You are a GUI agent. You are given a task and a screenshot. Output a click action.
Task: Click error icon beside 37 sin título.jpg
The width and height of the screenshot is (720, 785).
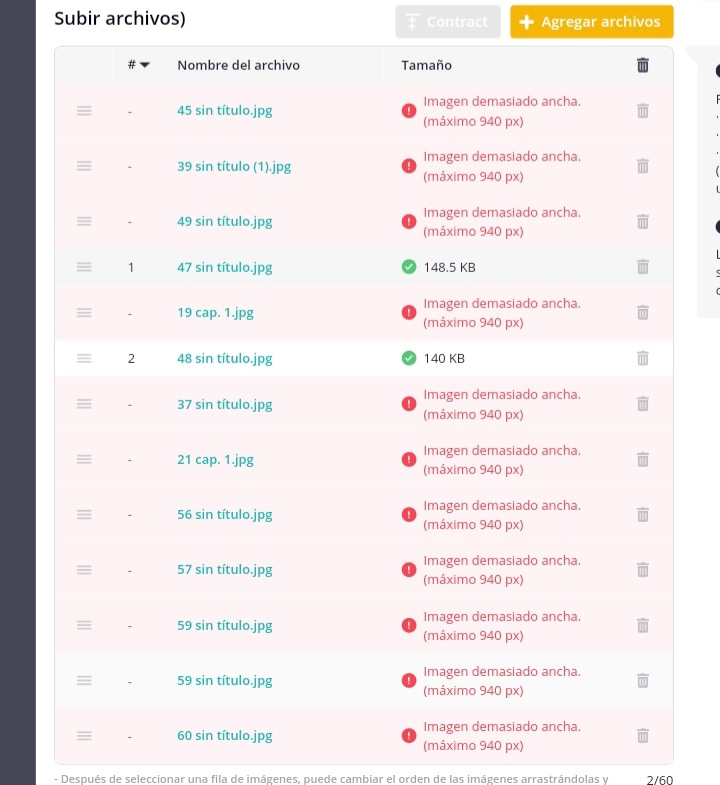pos(408,404)
